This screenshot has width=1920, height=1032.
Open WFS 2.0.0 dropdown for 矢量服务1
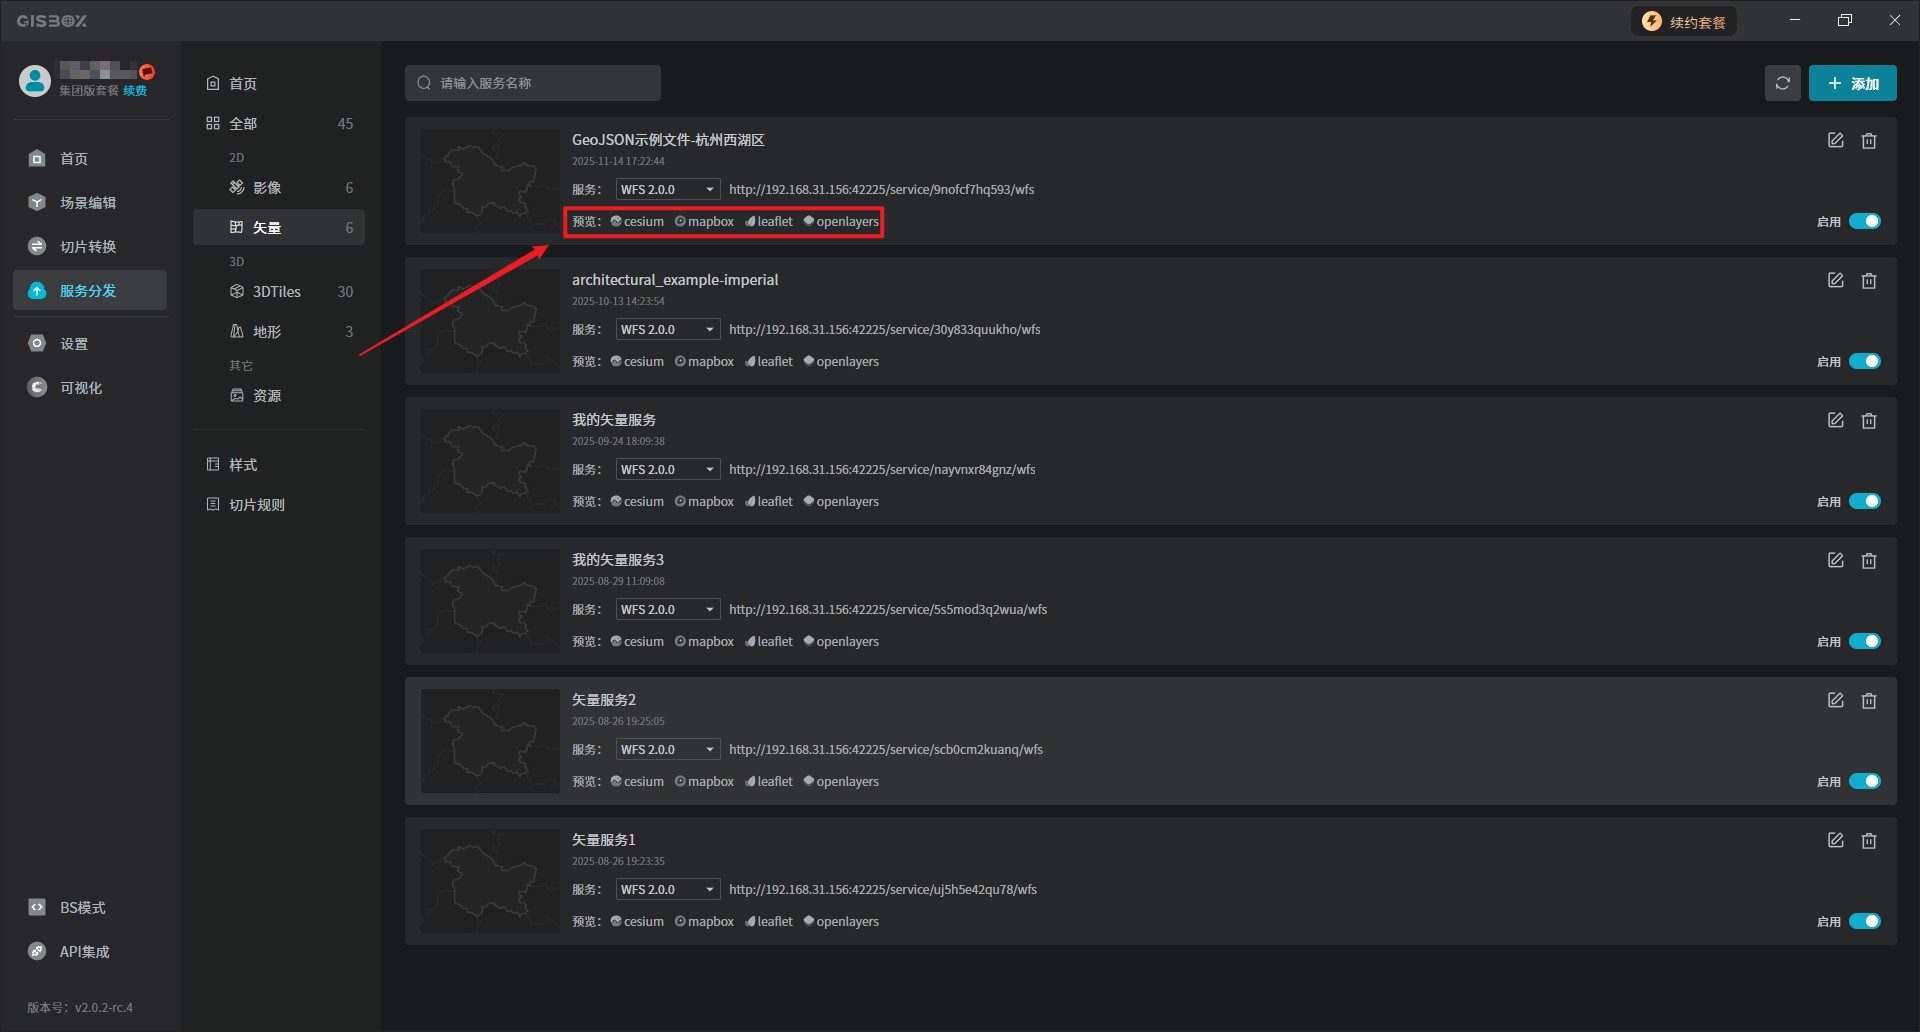(667, 889)
